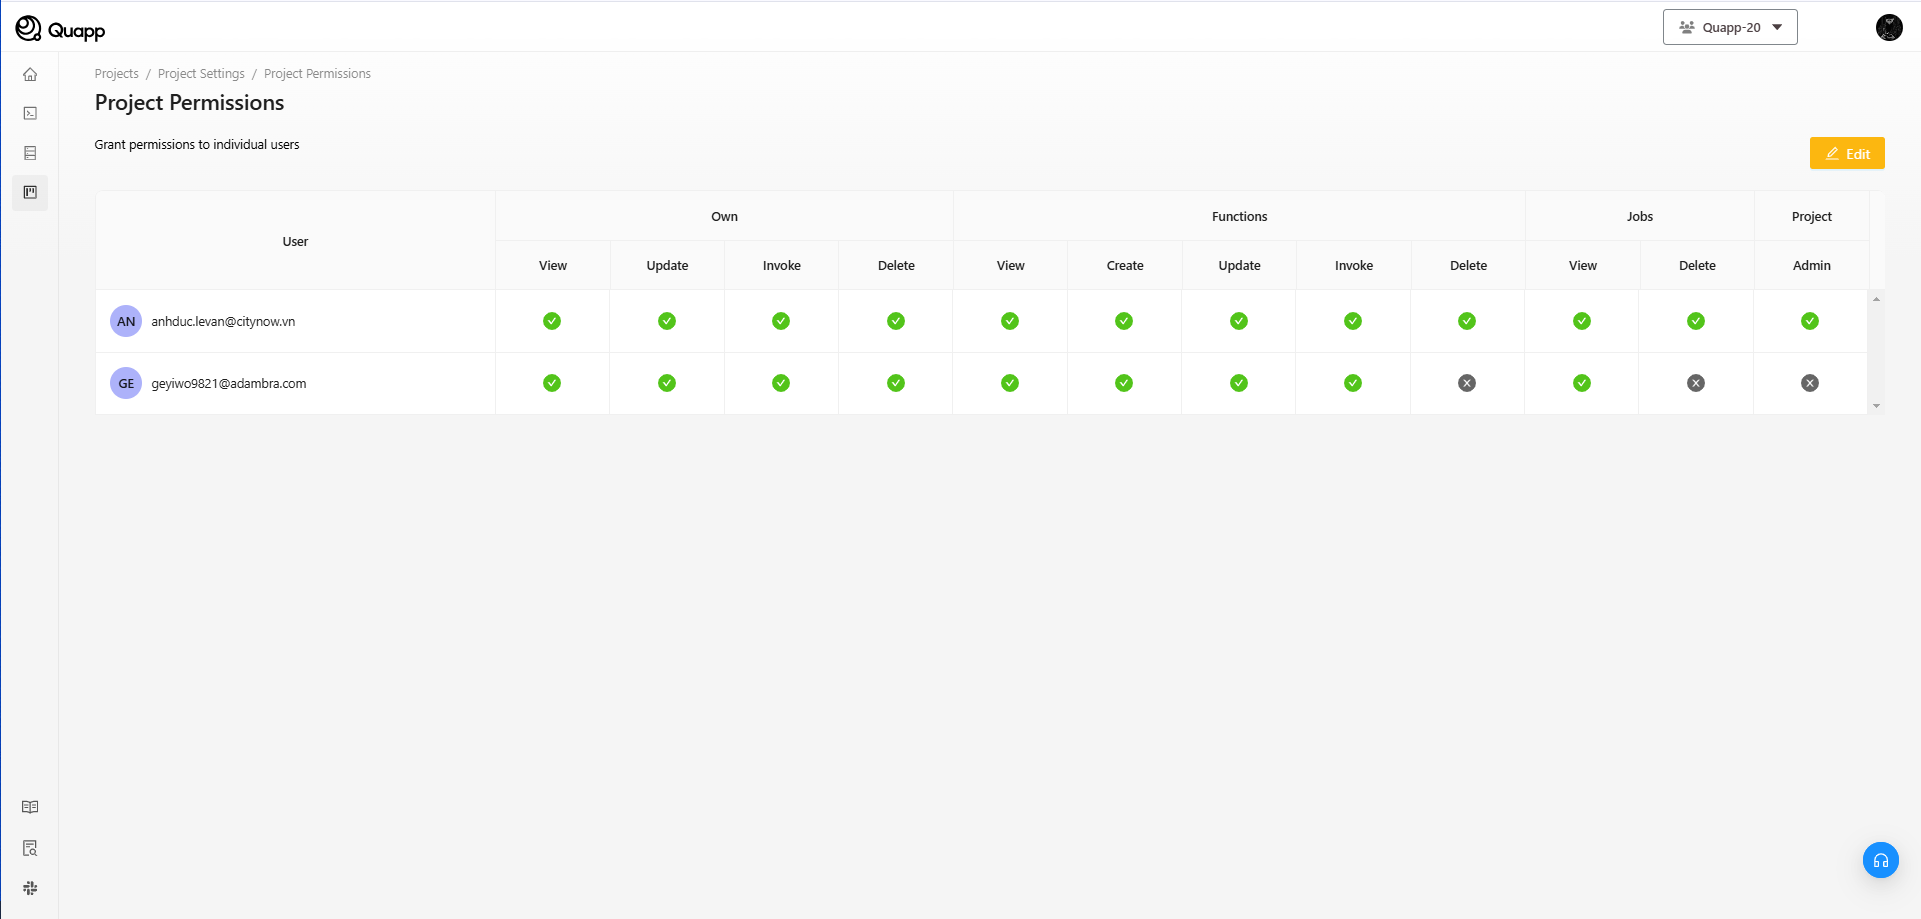Viewport: 1921px width, 919px height.
Task: Click geyiwo9821 Functions Update checkmark
Action: (x=1239, y=383)
